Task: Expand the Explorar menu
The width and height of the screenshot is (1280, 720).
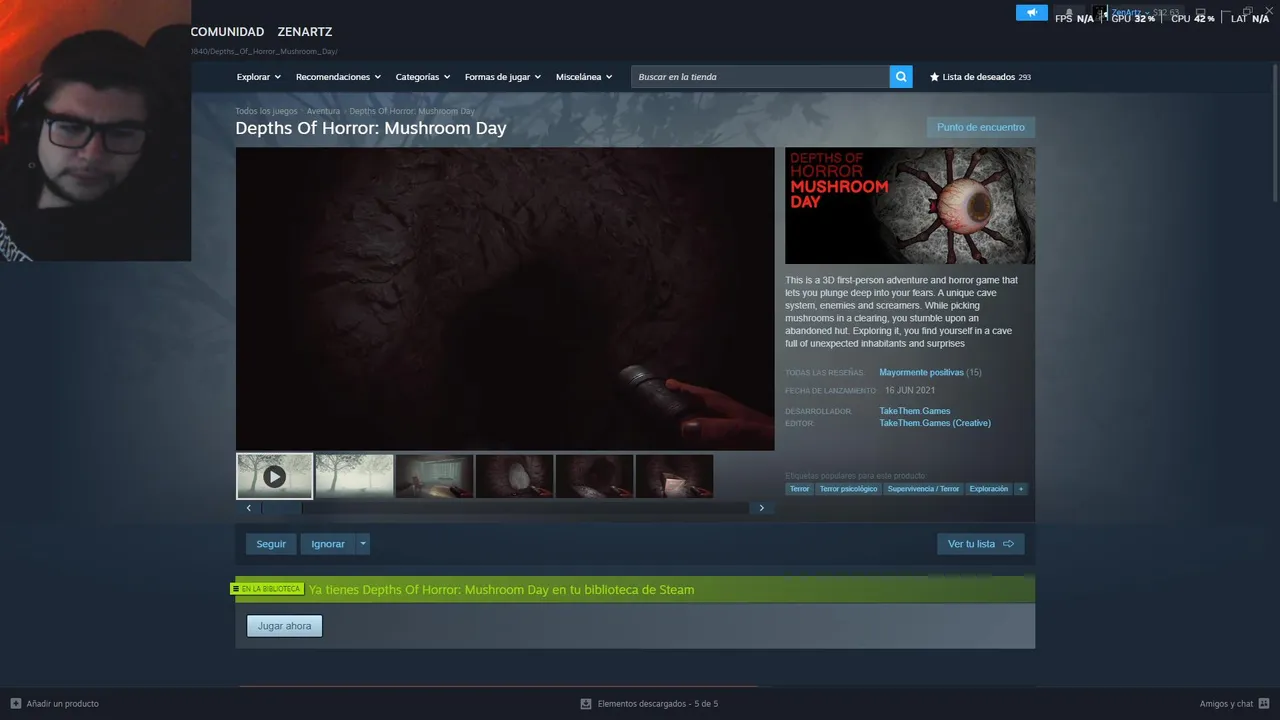Action: [x=259, y=77]
